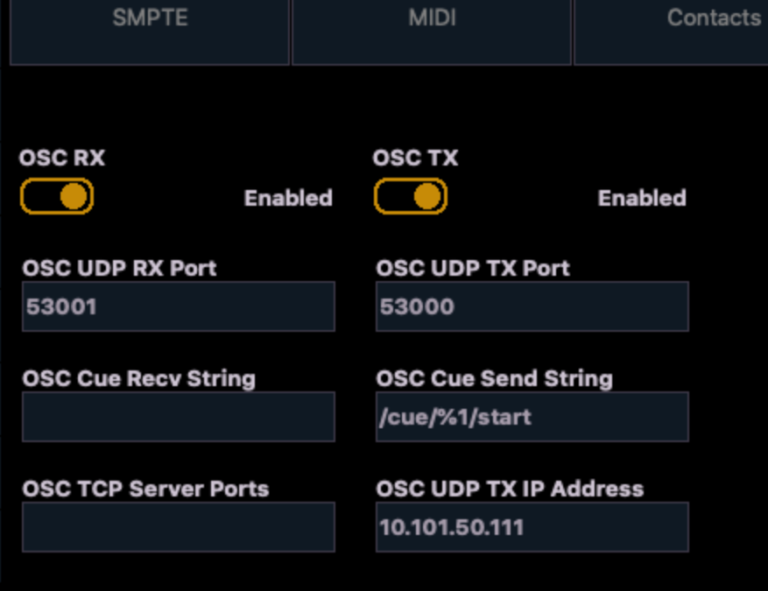Click the empty OSC Cue Recv String field
This screenshot has width=768, height=591.
click(178, 417)
